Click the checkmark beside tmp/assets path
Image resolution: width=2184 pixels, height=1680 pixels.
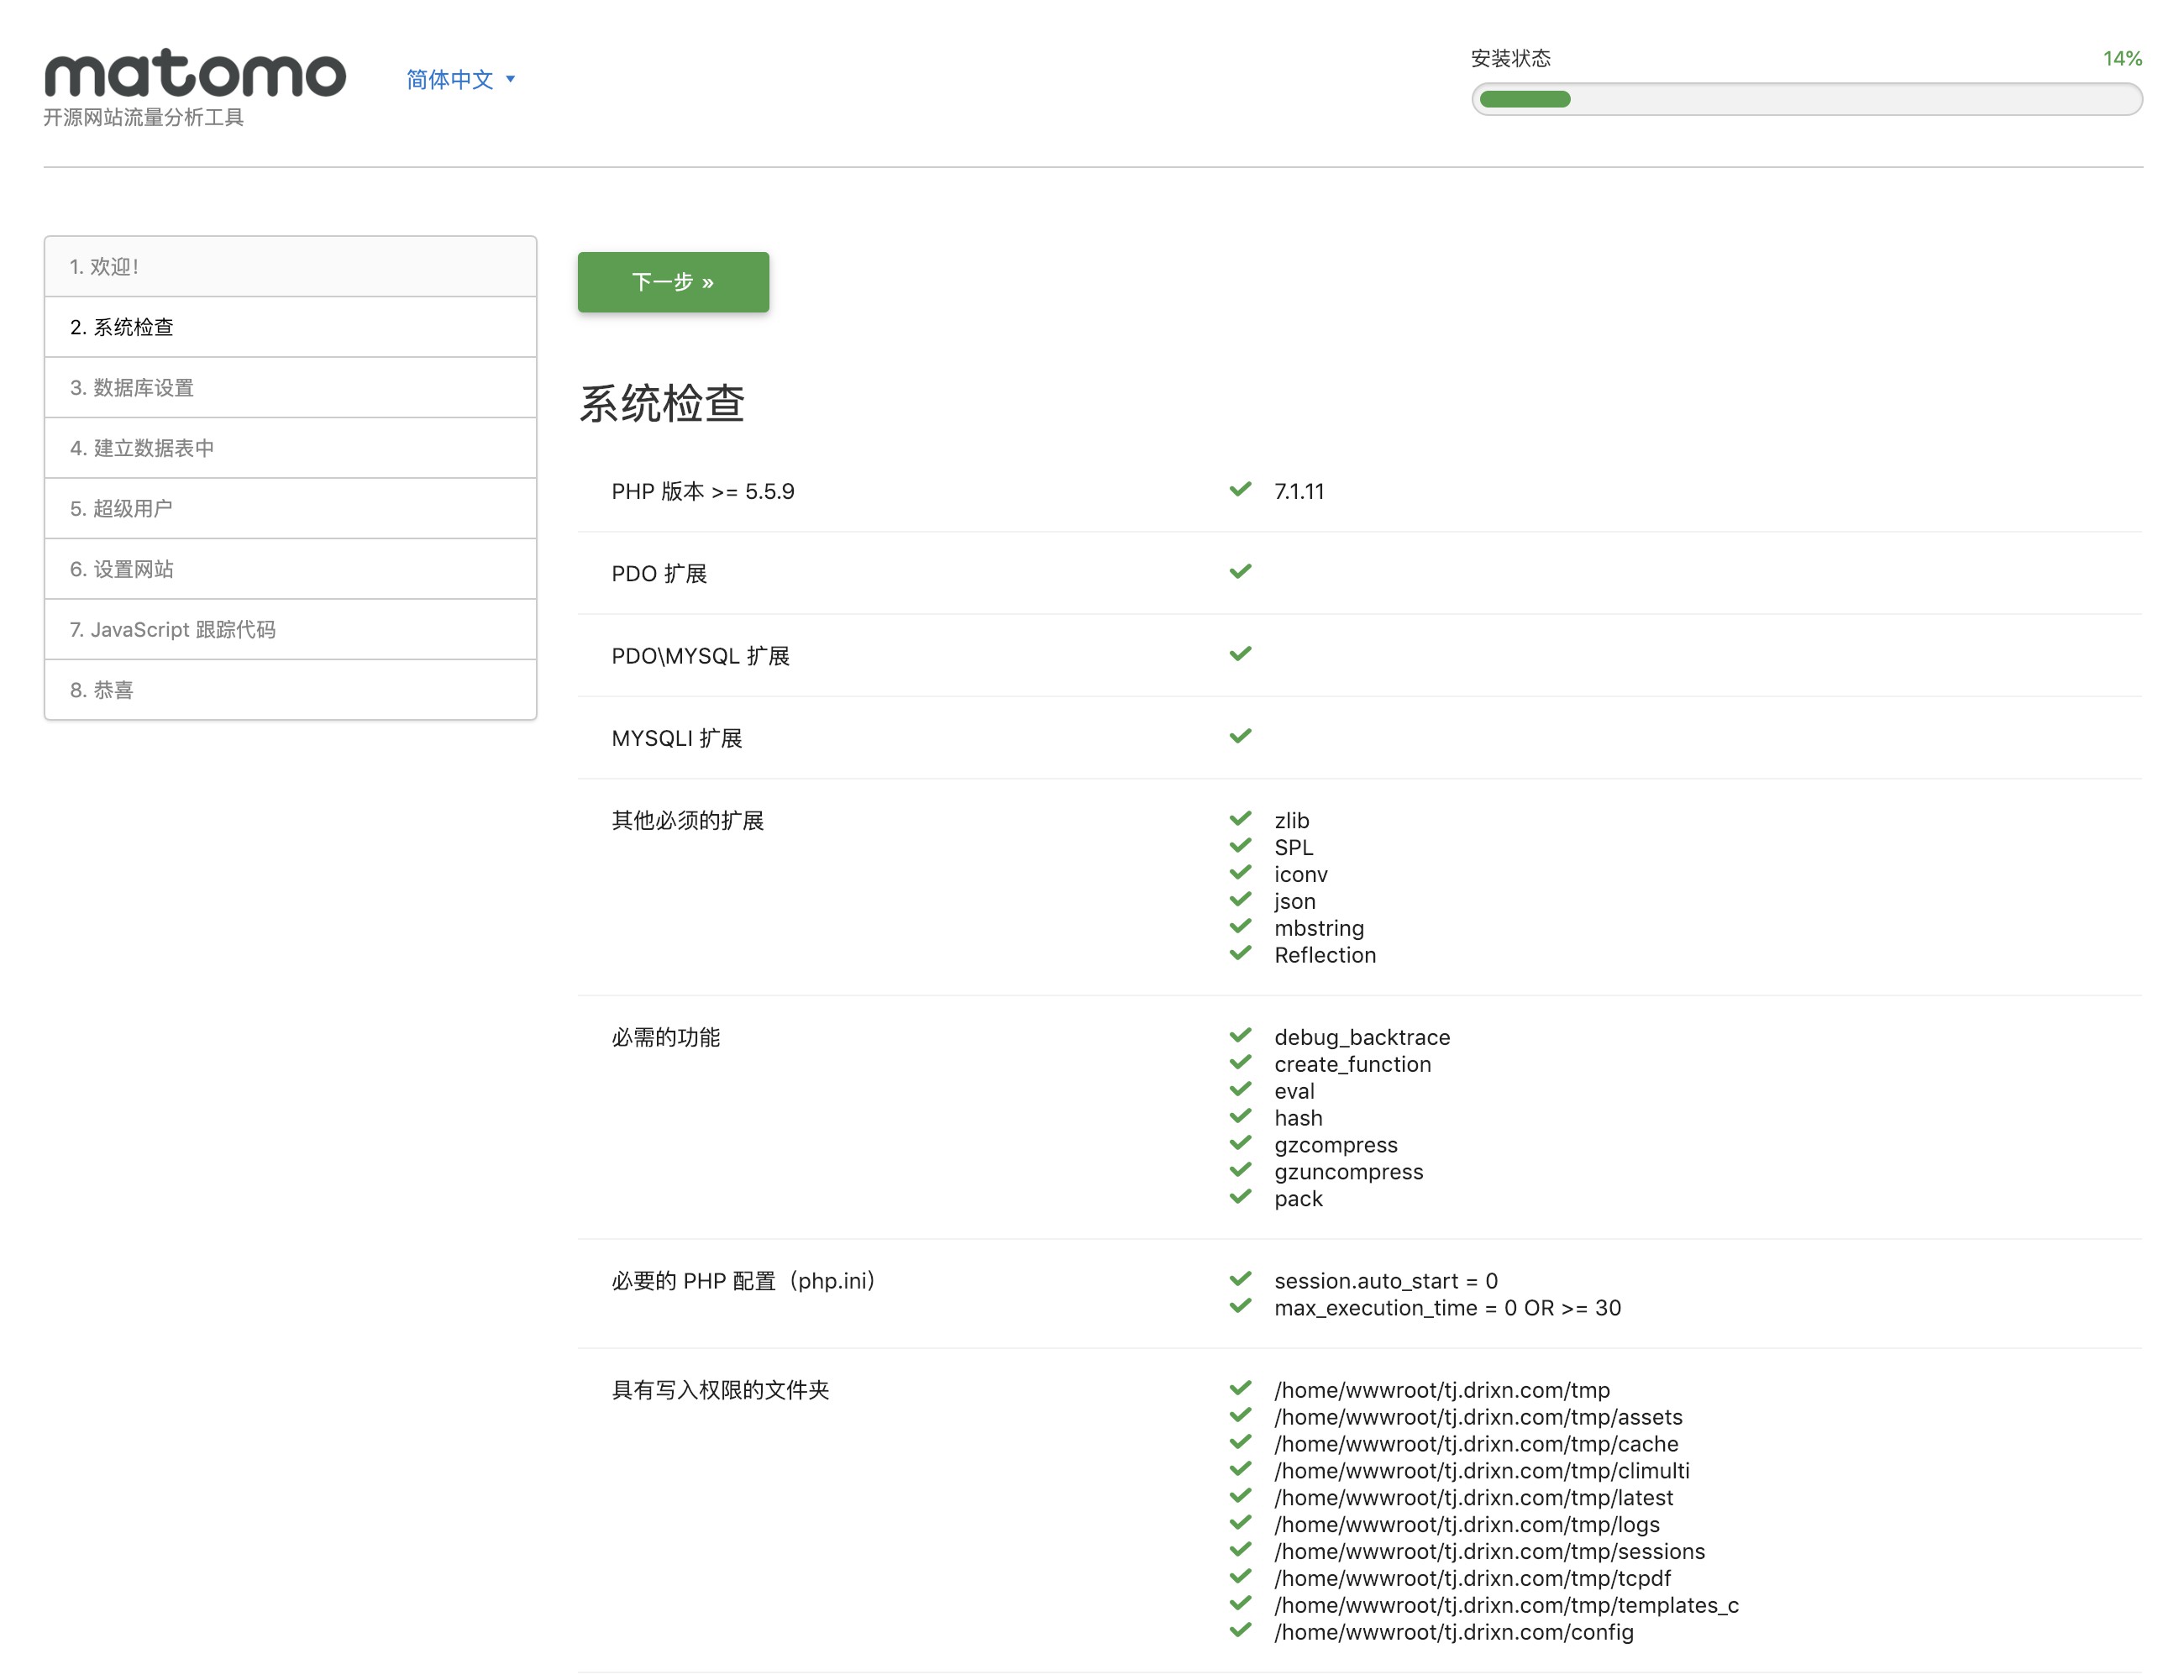[x=1240, y=1415]
